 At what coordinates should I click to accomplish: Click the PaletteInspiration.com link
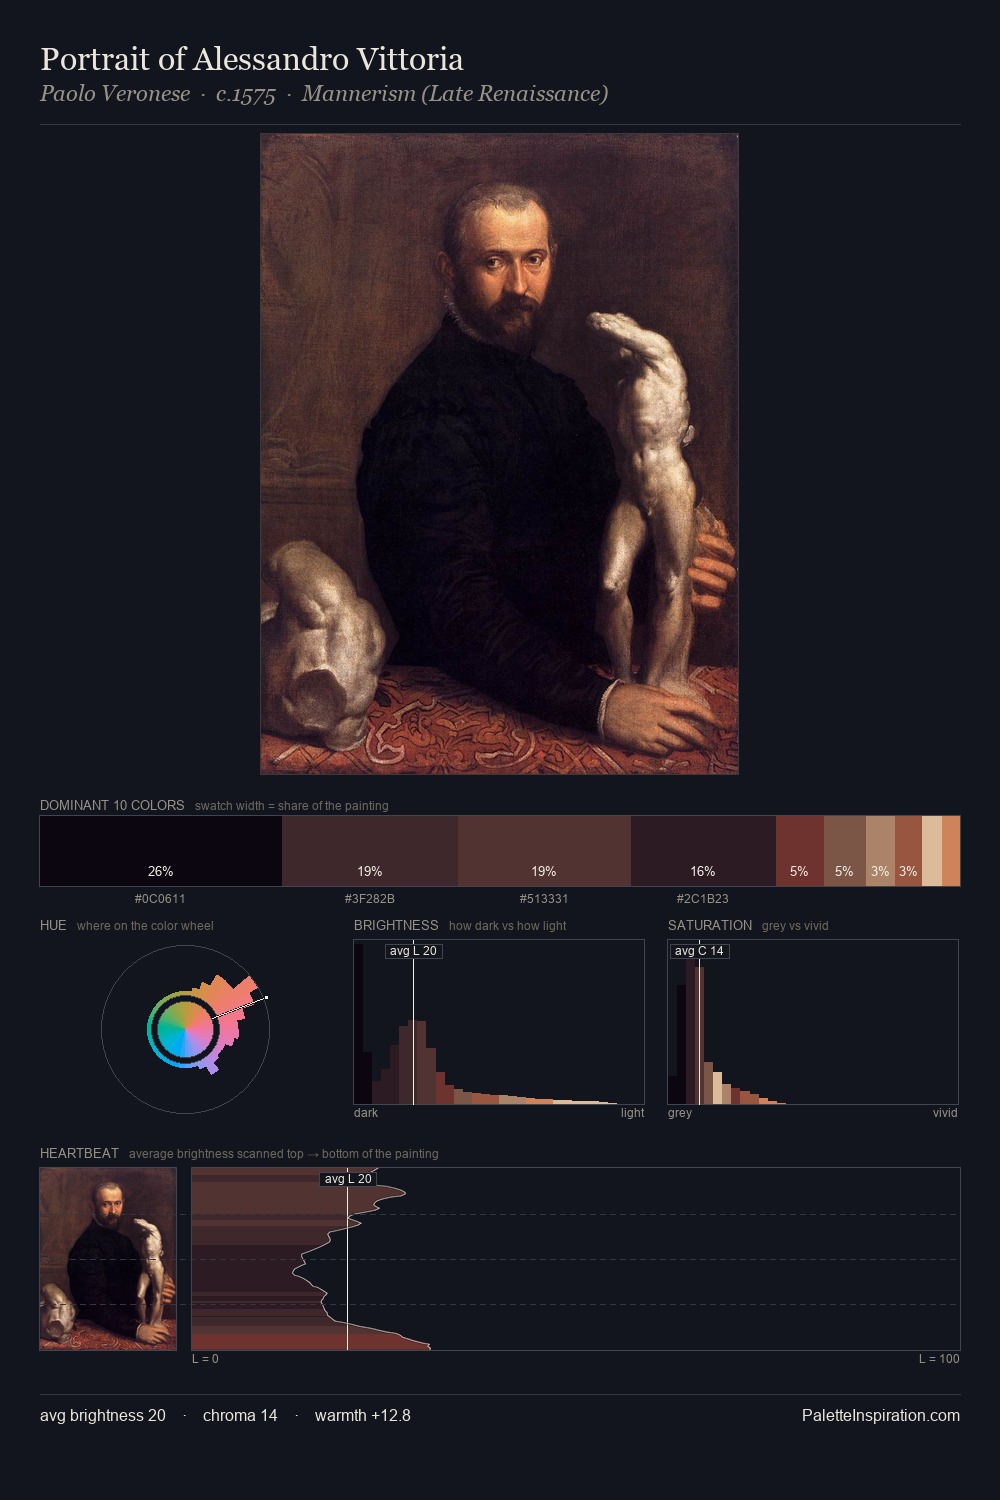[881, 1415]
